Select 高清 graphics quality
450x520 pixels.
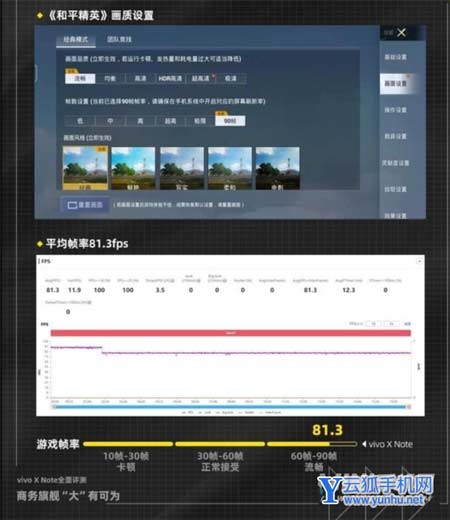(140, 78)
